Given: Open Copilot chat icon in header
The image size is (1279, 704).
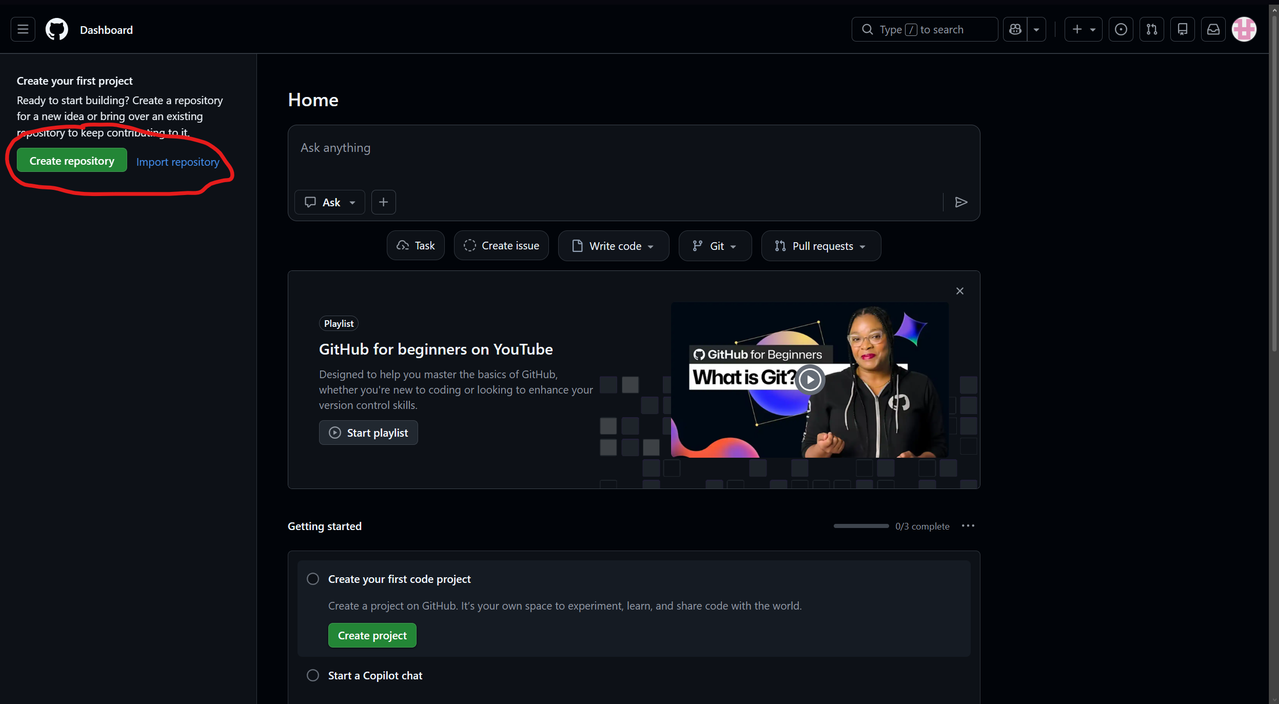Looking at the screenshot, I should coord(1015,30).
